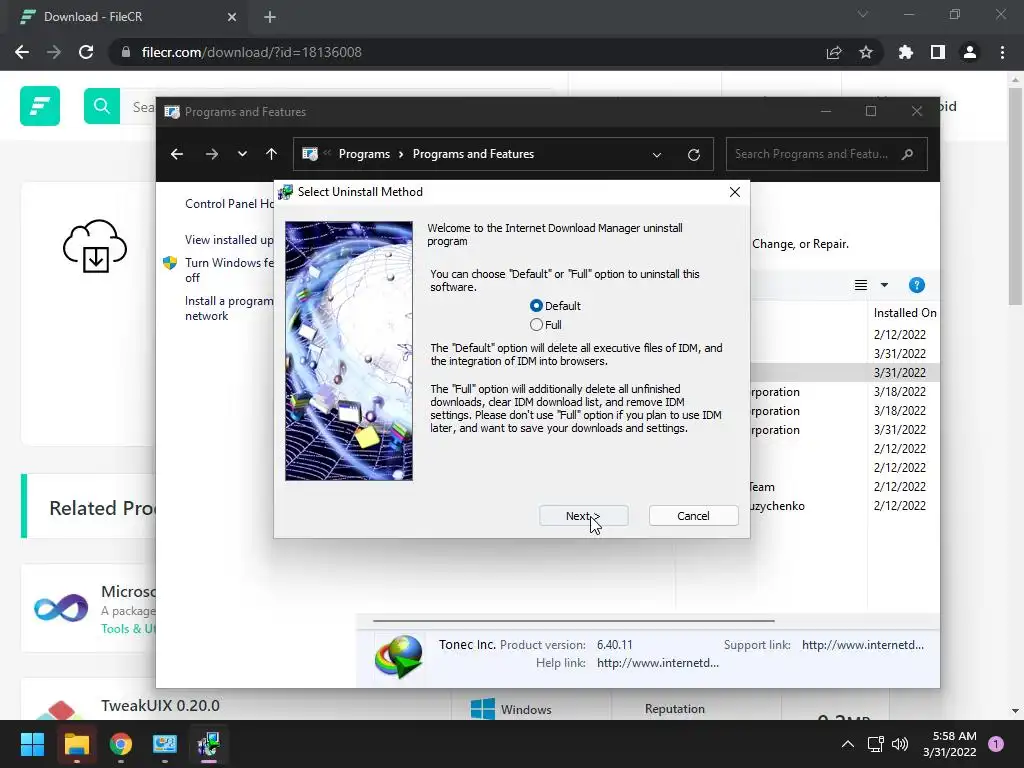Open Control Panel from the taskbar

(x=165, y=744)
